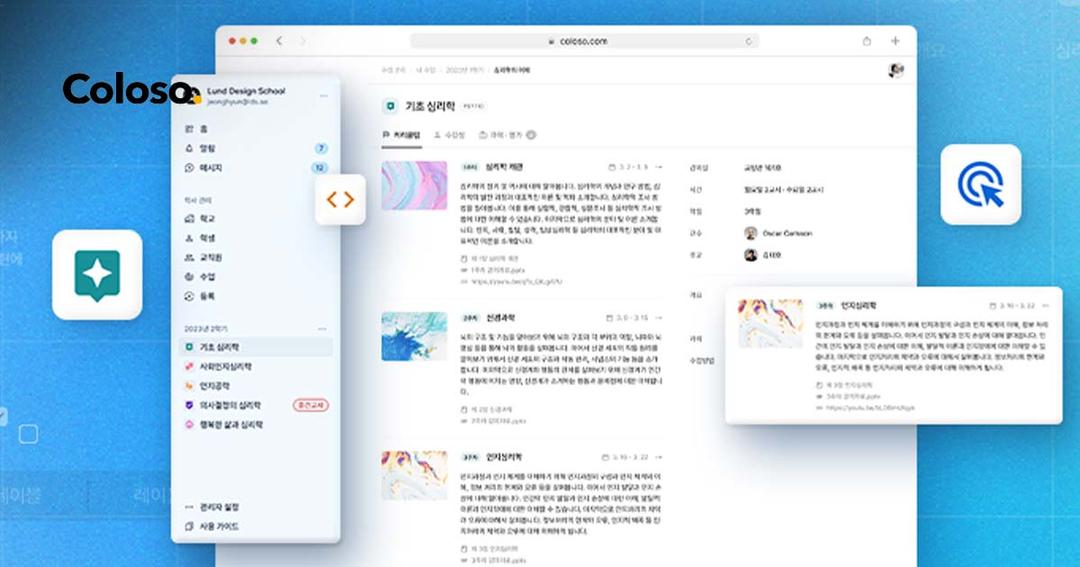This screenshot has height=567, width=1080.
Task: Click the orange code brackets floating button
Action: pos(340,200)
